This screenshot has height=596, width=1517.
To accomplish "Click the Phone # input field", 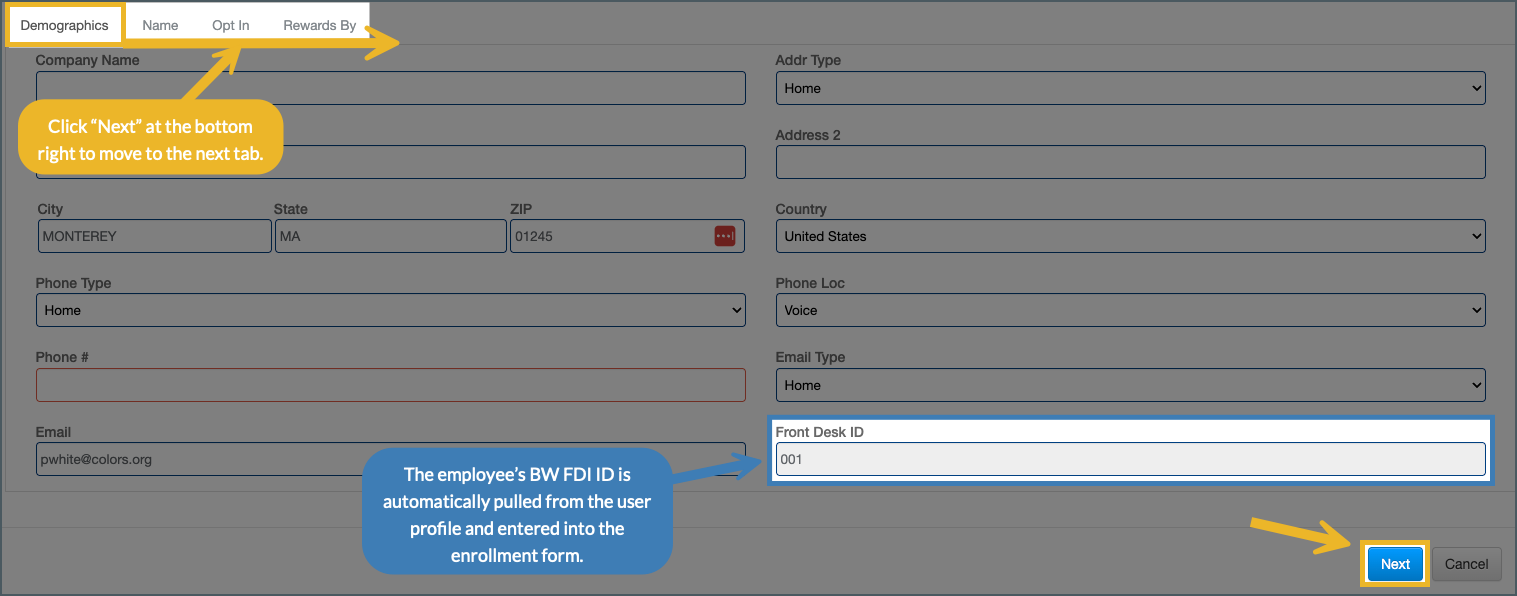I will pyautogui.click(x=390, y=385).
